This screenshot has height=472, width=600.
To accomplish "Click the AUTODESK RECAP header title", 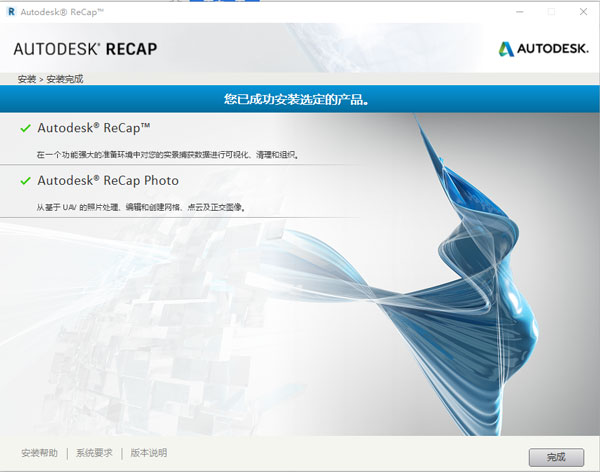I will pyautogui.click(x=85, y=48).
